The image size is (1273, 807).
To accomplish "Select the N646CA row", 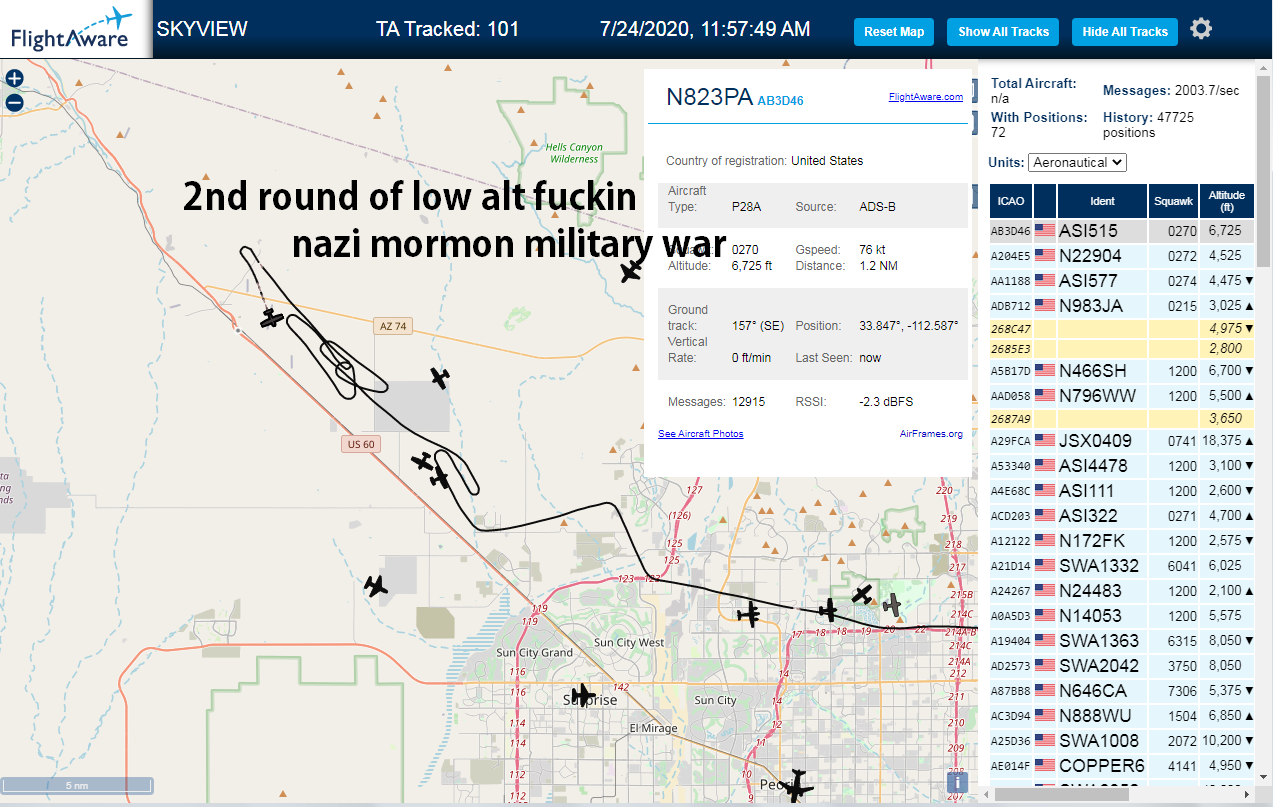I will coord(1121,691).
